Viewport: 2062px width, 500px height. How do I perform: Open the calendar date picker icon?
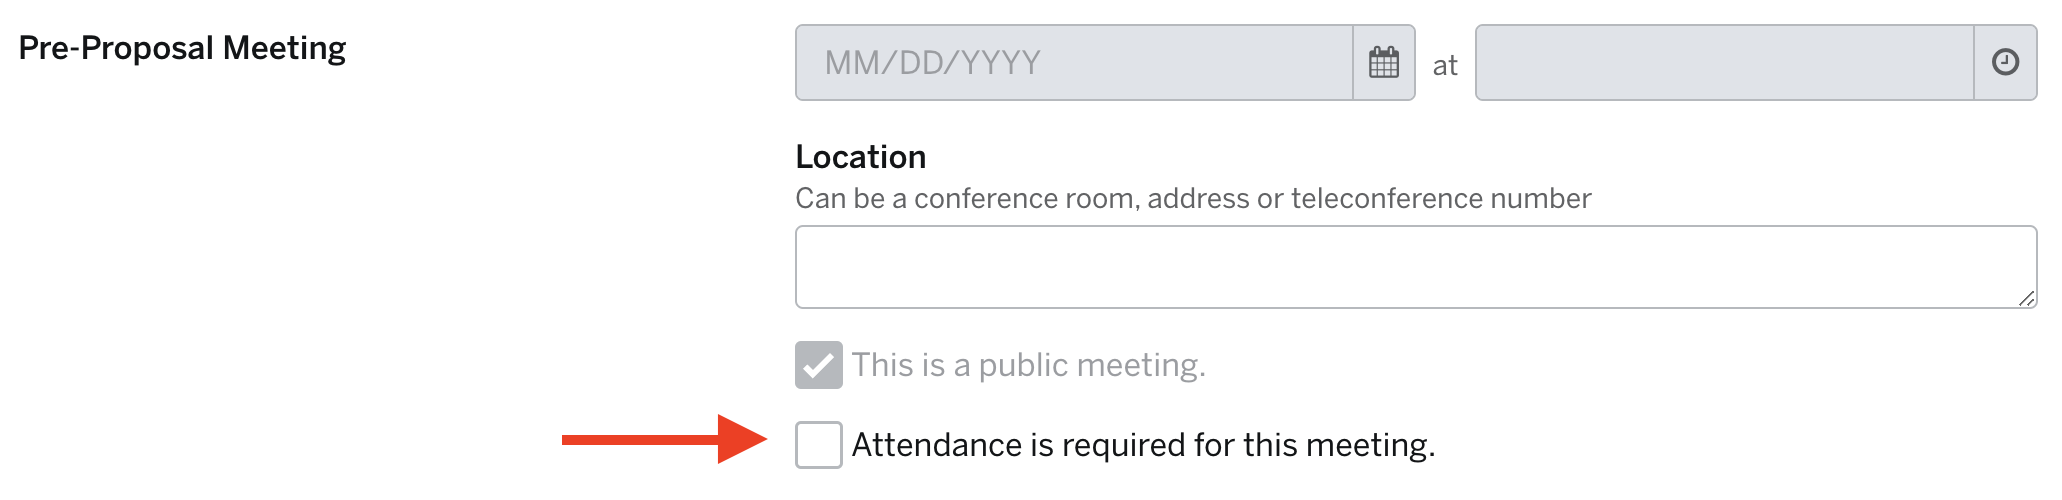pos(1384,63)
